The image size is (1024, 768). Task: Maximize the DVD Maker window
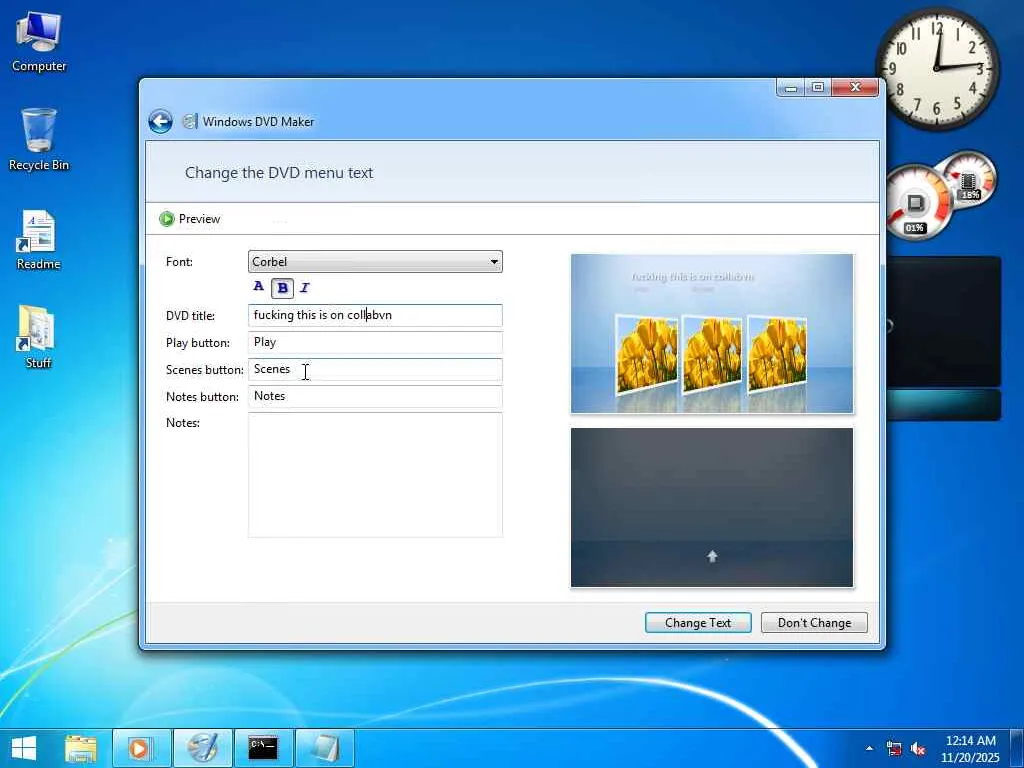[818, 87]
